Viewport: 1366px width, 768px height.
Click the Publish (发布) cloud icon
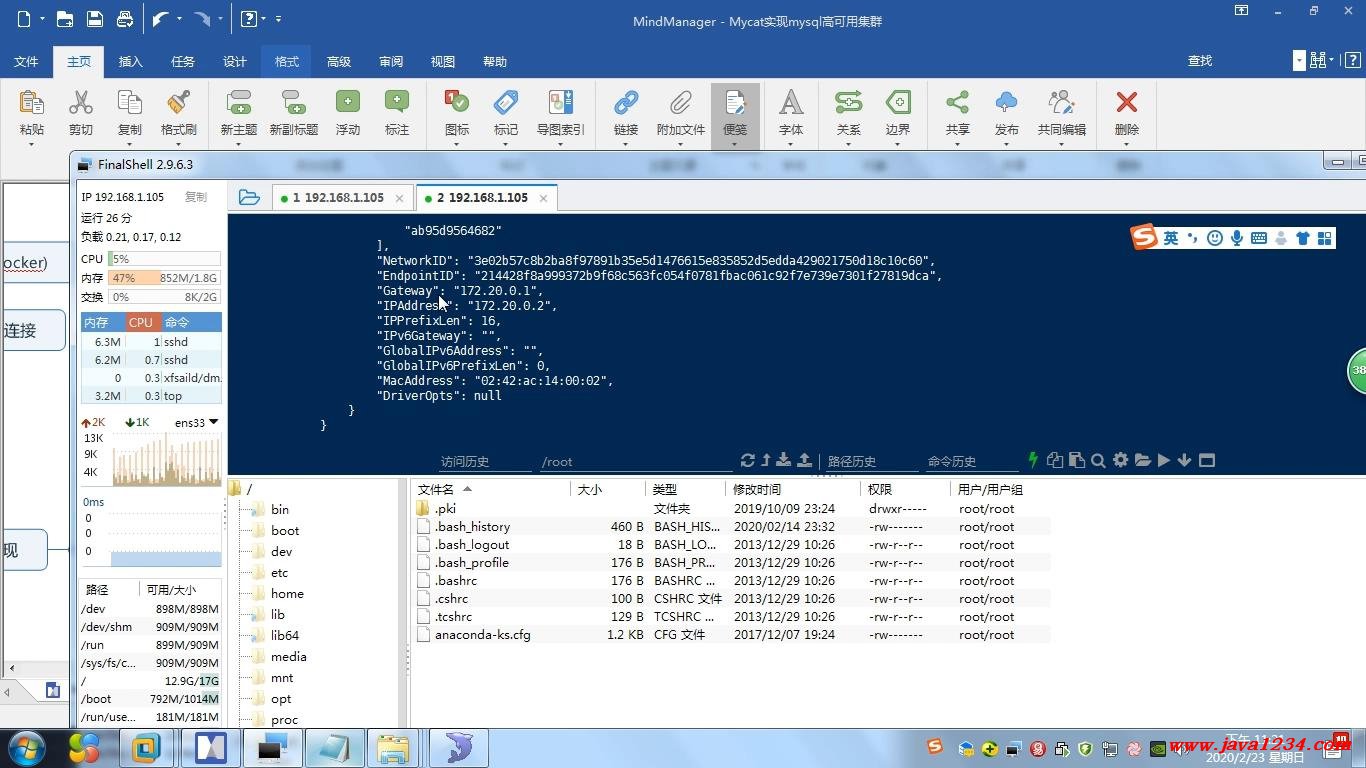pos(1007,102)
